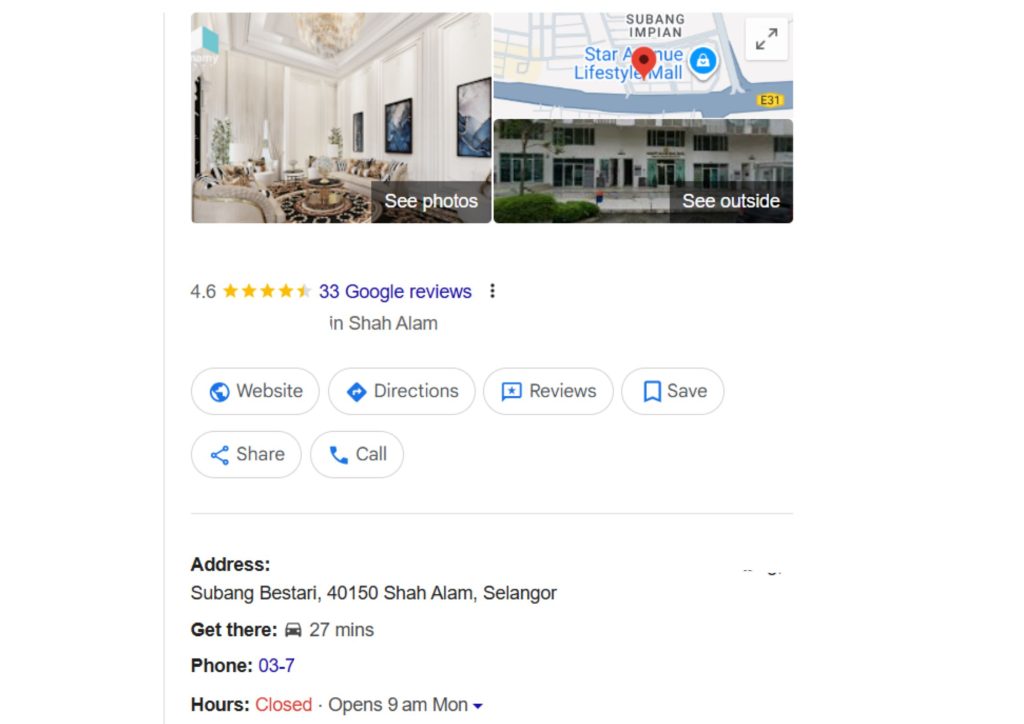Click the phone handset Call icon
The height and width of the screenshot is (724, 1024).
(338, 455)
